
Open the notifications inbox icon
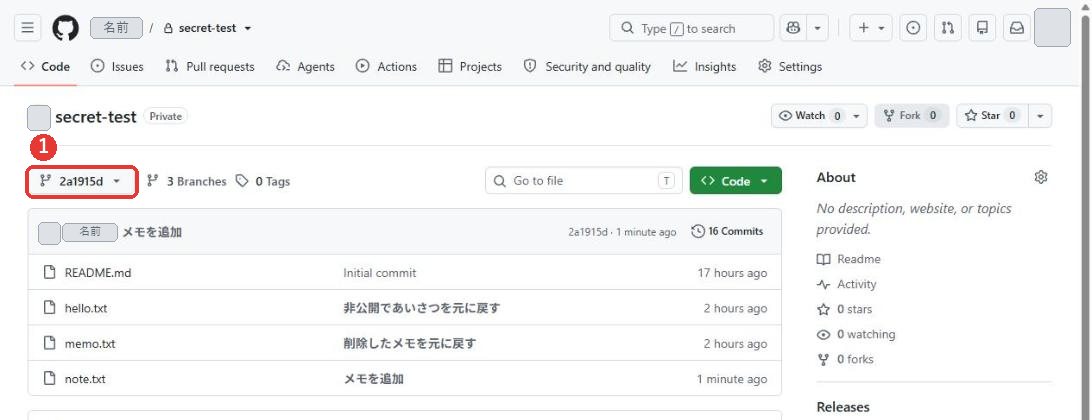pyautogui.click(x=1017, y=28)
